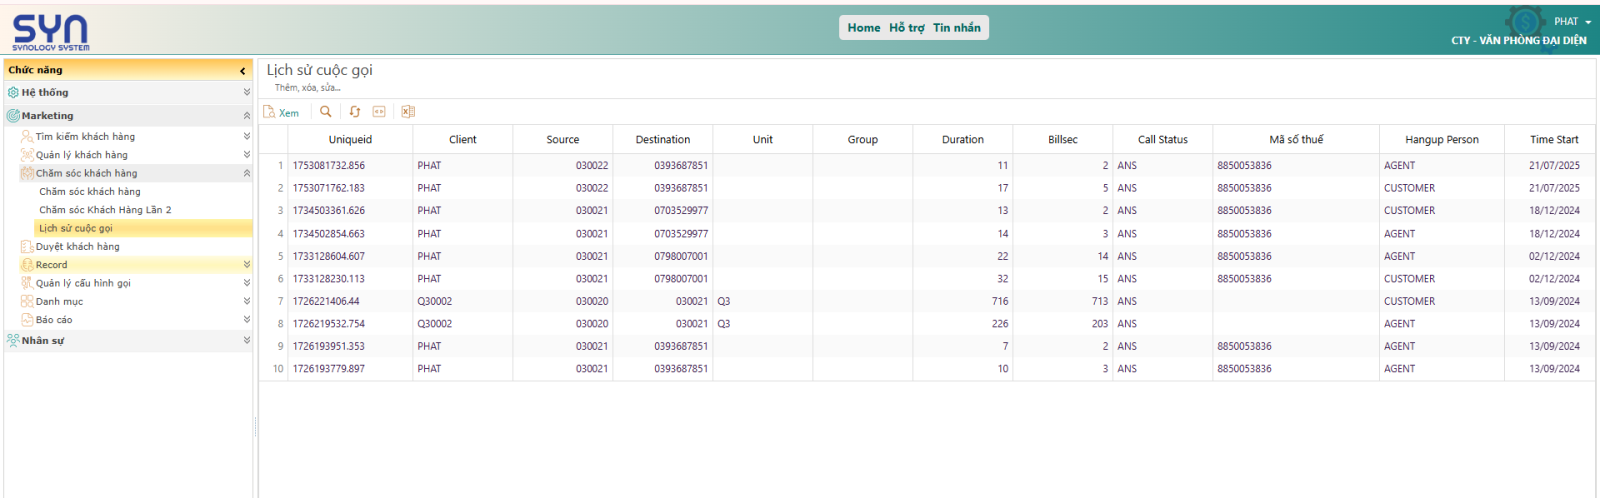
Task: Expand the Record submenu
Action: click(x=246, y=265)
